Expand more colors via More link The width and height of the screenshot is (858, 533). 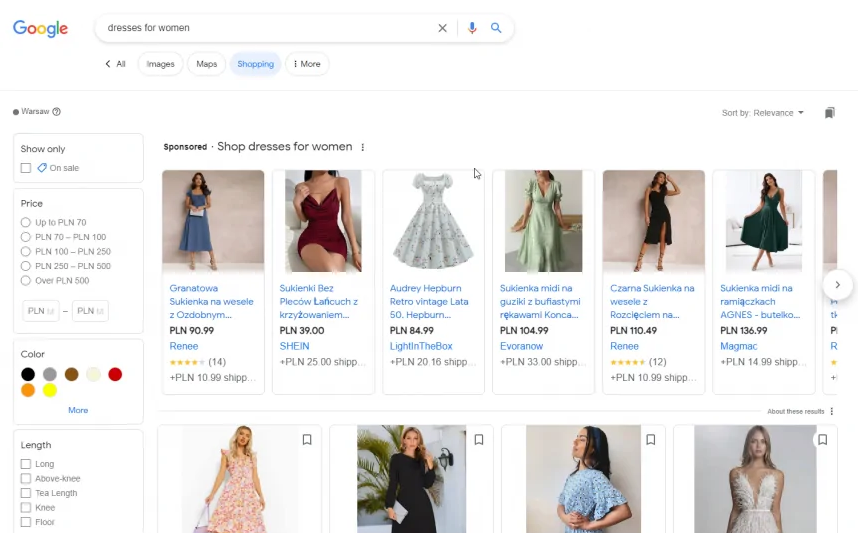(x=78, y=410)
